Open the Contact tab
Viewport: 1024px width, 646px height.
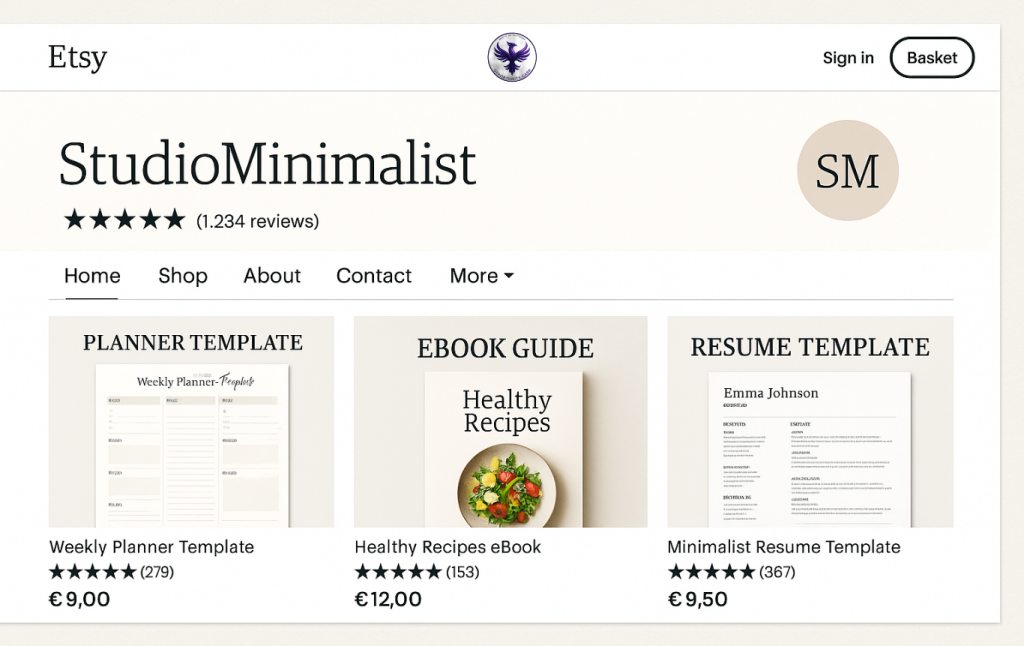click(374, 276)
